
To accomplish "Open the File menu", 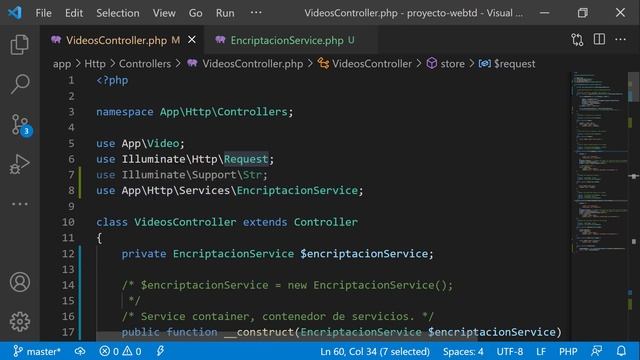I will tap(43, 13).
